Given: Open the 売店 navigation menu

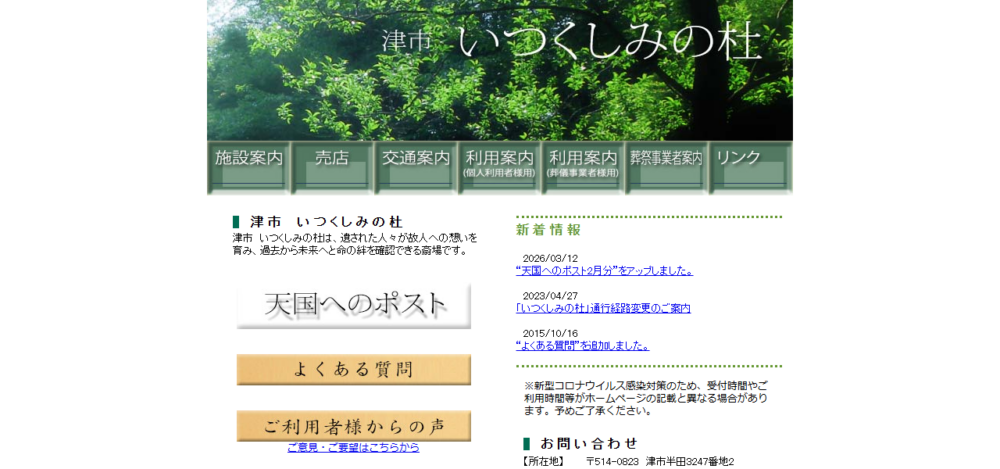Looking at the screenshot, I should tap(332, 167).
